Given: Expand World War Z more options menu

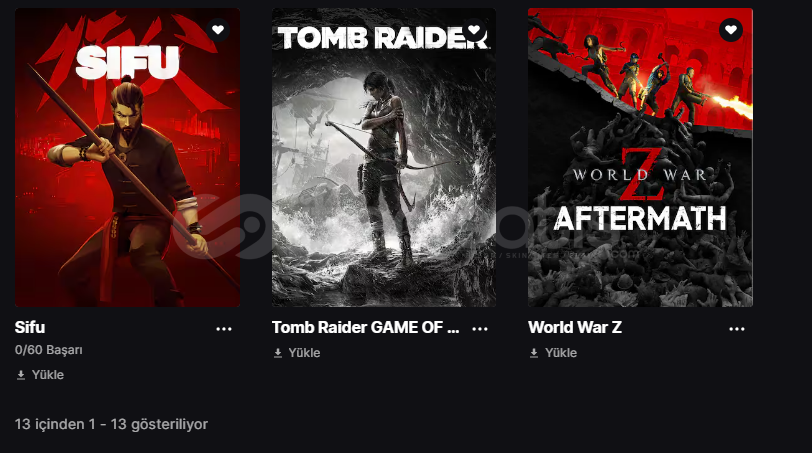Looking at the screenshot, I should tap(737, 329).
